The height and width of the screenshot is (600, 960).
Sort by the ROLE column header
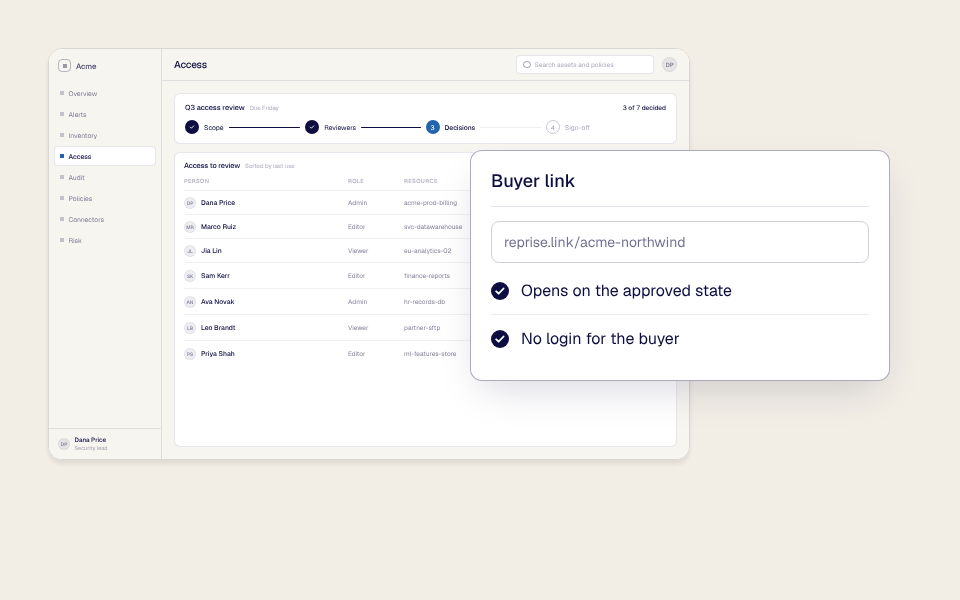356,181
